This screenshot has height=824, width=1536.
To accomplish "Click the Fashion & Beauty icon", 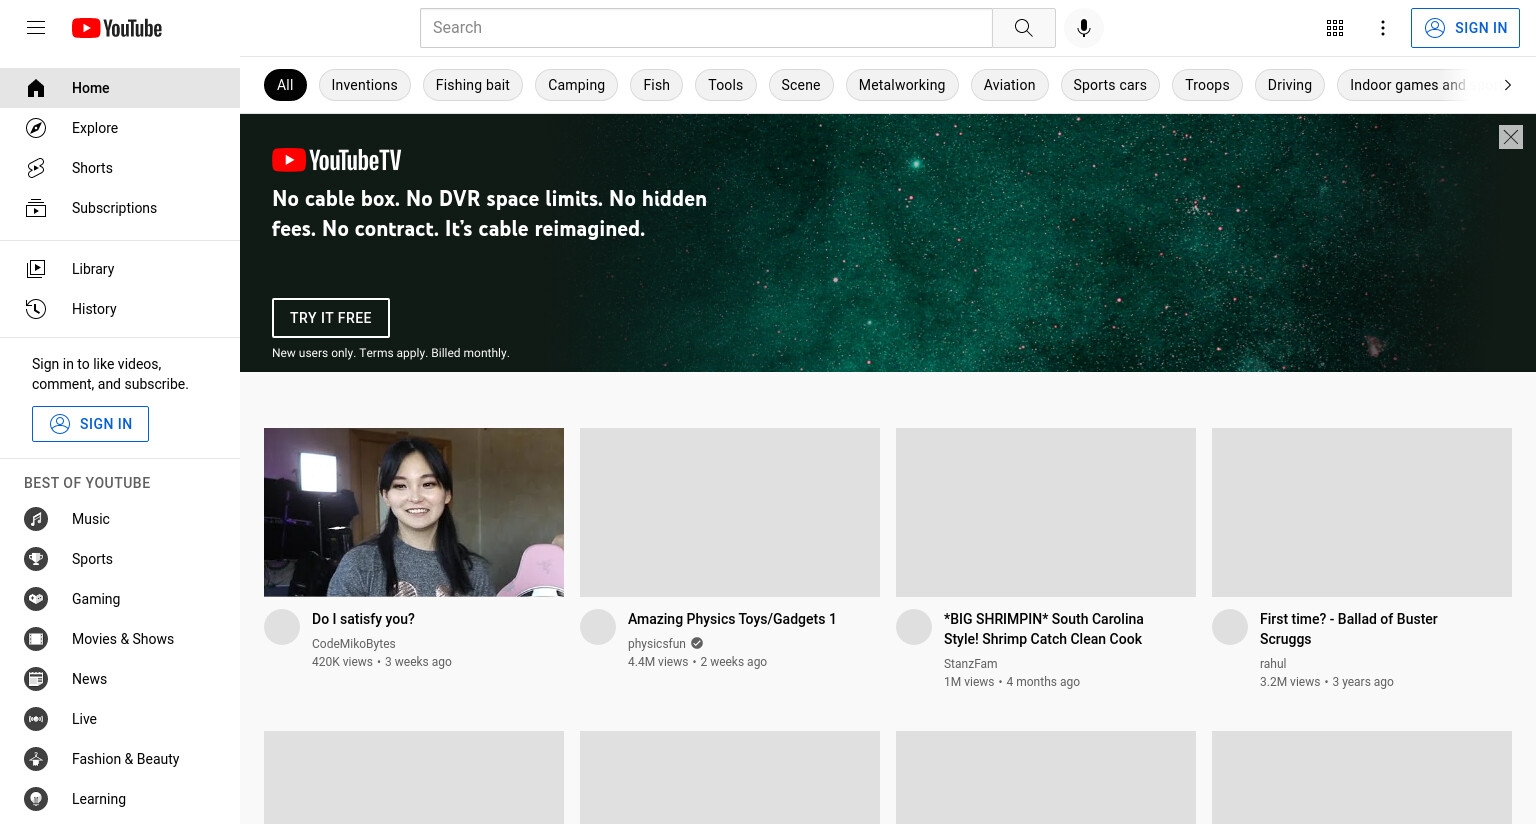I will click(36, 759).
